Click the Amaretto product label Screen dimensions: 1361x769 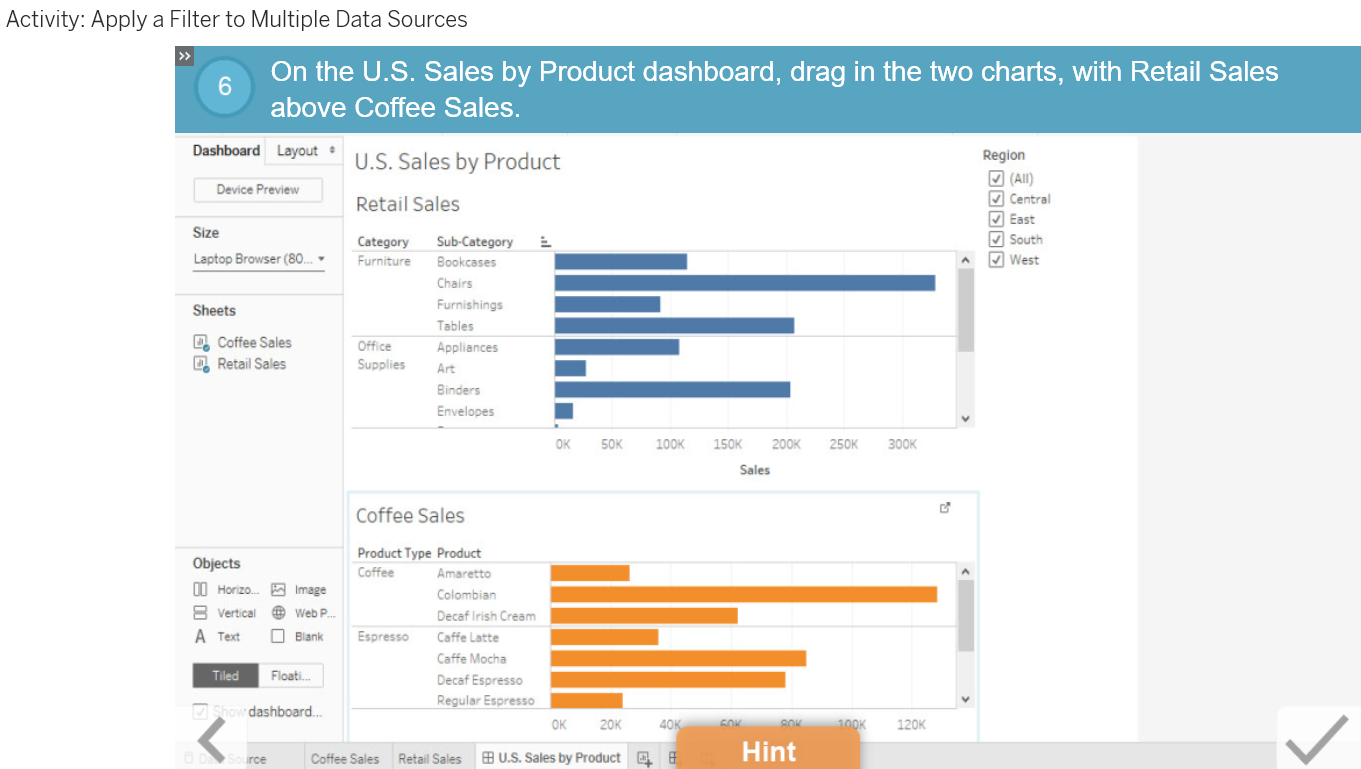464,573
